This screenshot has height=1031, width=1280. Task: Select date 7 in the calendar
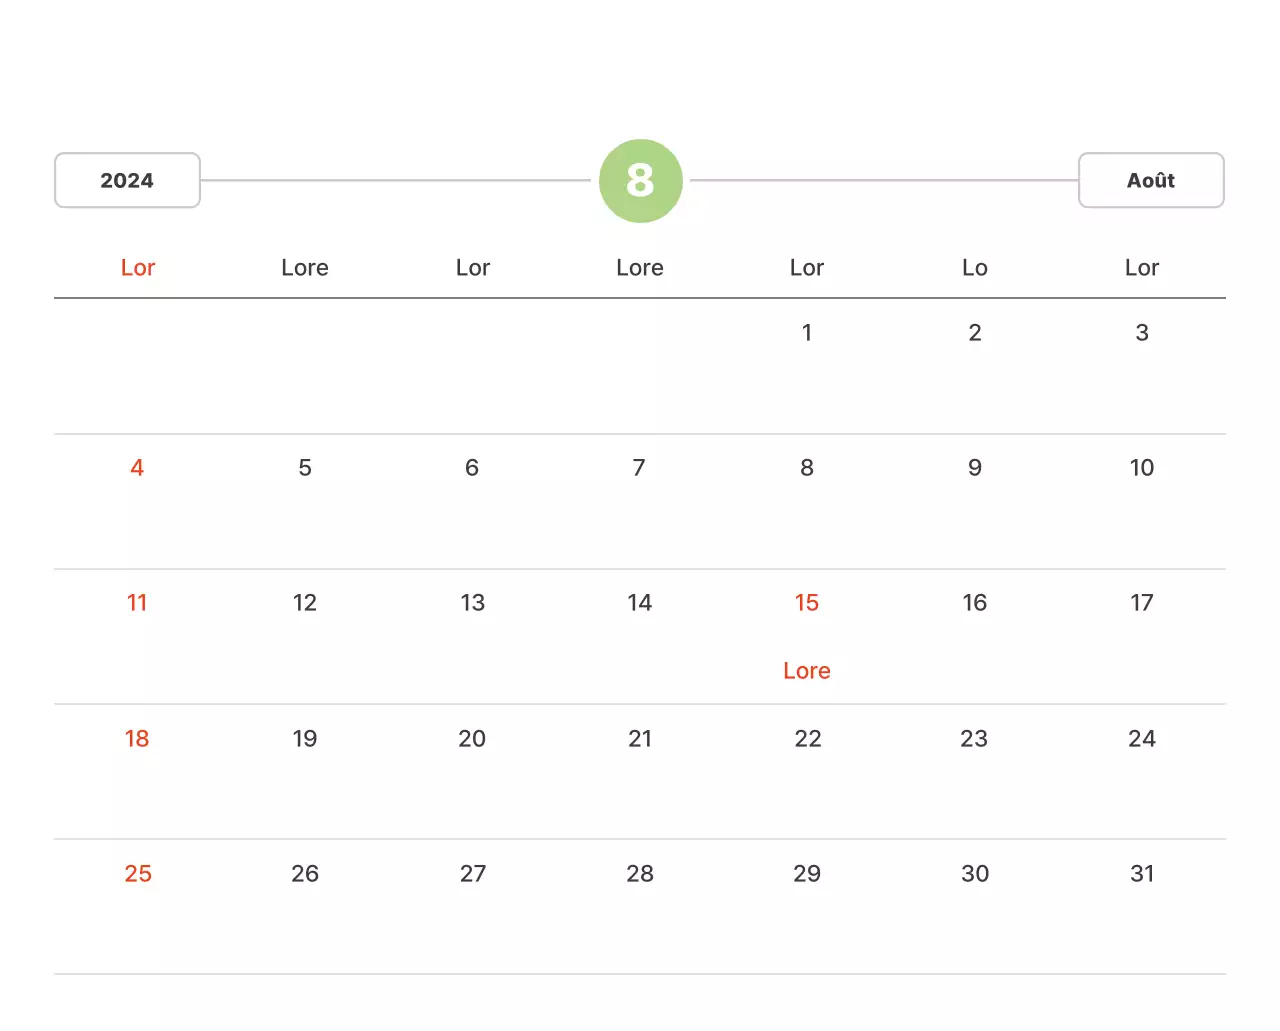tap(639, 468)
